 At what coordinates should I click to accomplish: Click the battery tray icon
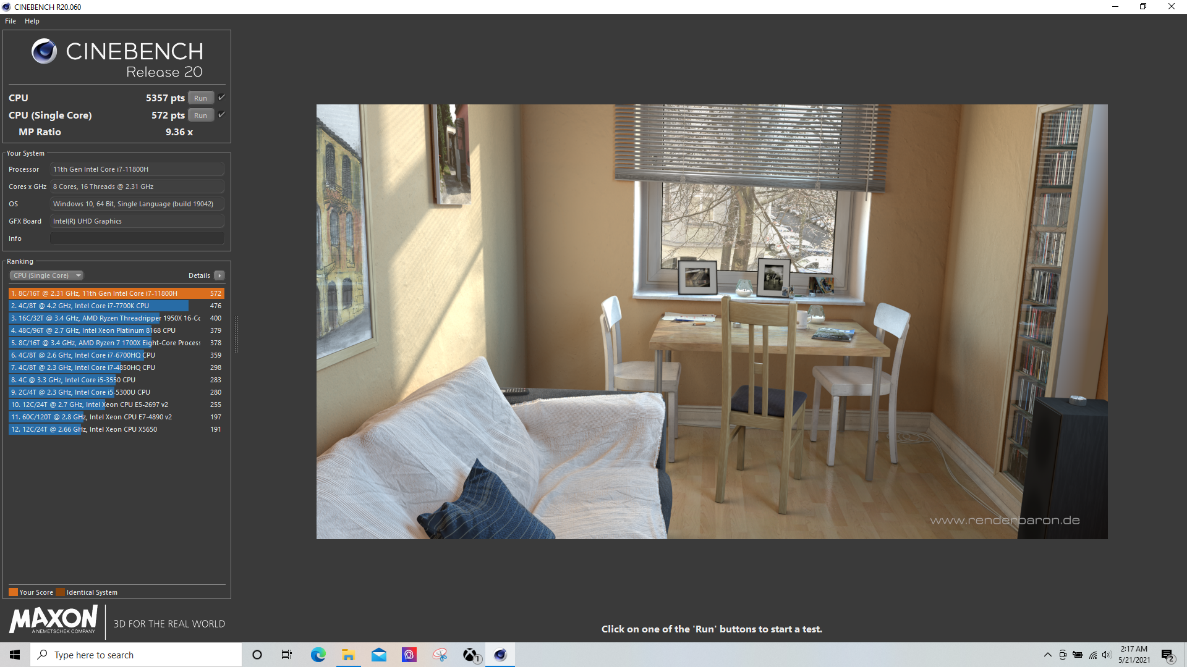coord(1077,655)
